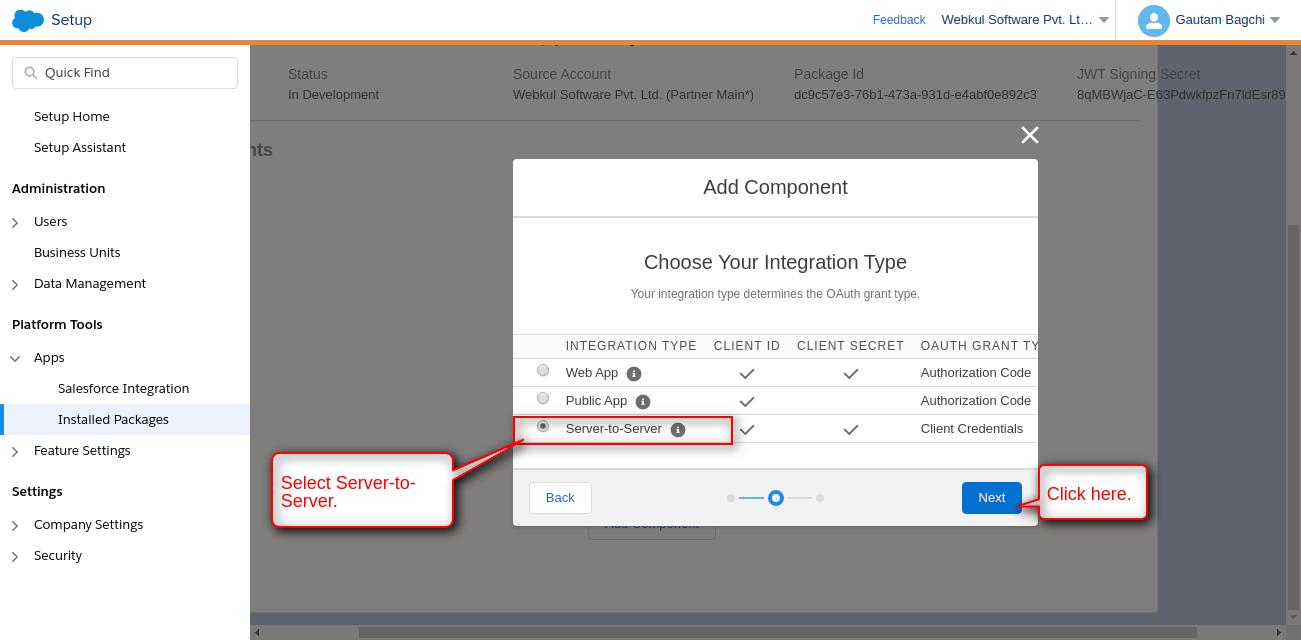Click the Public App Client ID checkmark
1301x640 pixels.
point(747,402)
